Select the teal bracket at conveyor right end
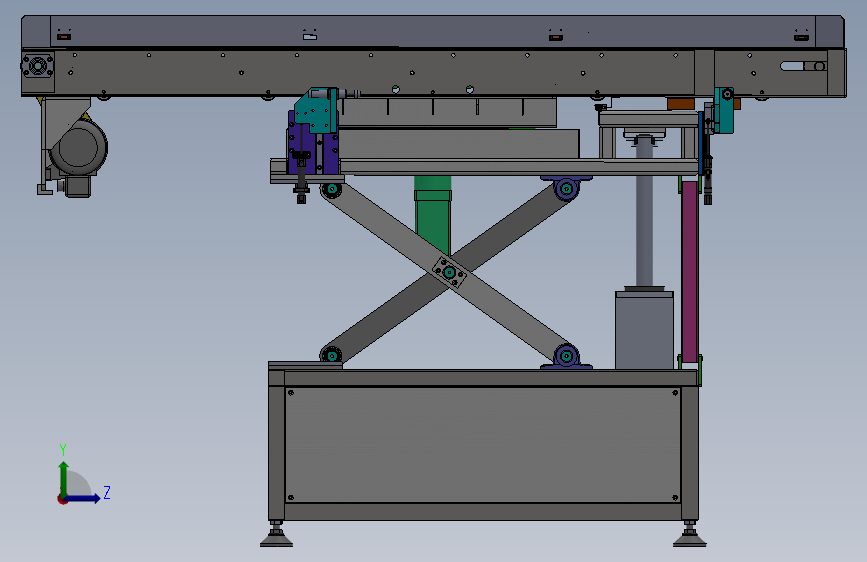The image size is (867, 562). tap(724, 111)
